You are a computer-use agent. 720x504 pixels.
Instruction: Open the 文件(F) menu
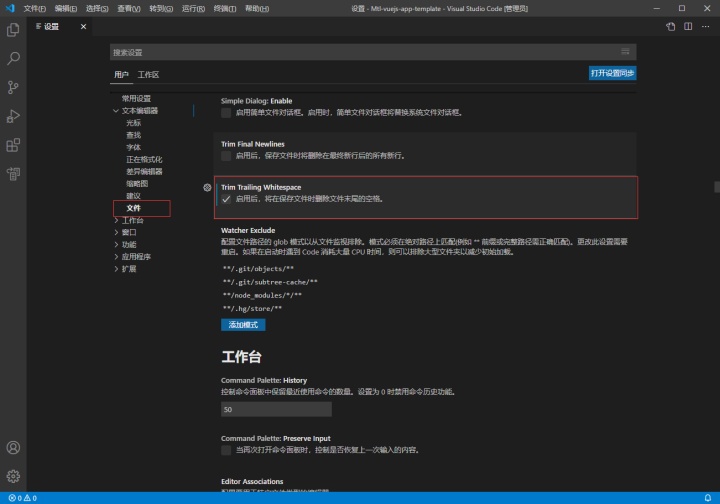coord(34,8)
